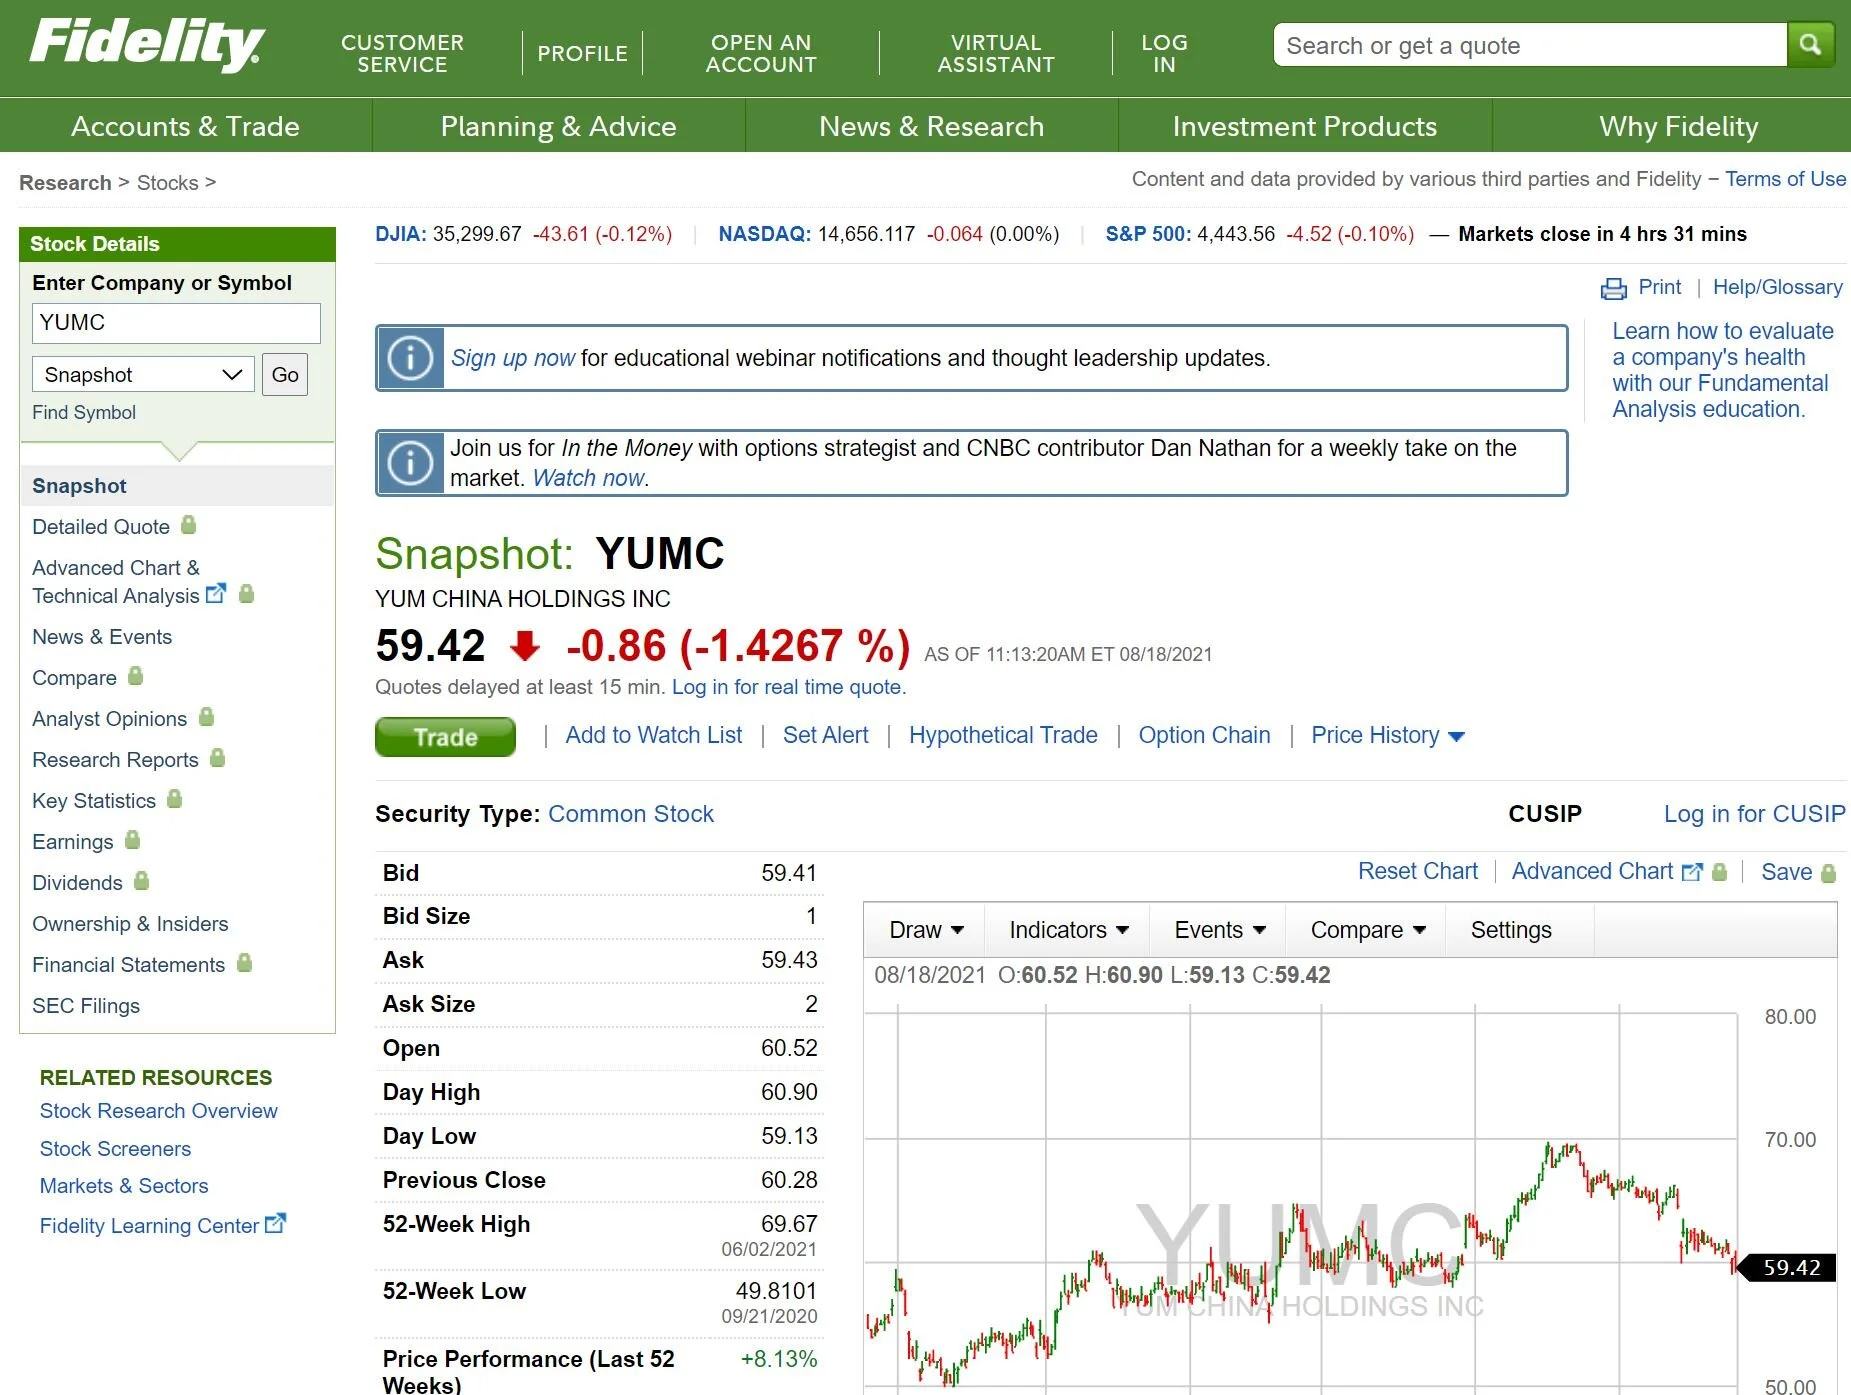1851x1395 pixels.
Task: Click Watch now link in banner
Action: [588, 478]
